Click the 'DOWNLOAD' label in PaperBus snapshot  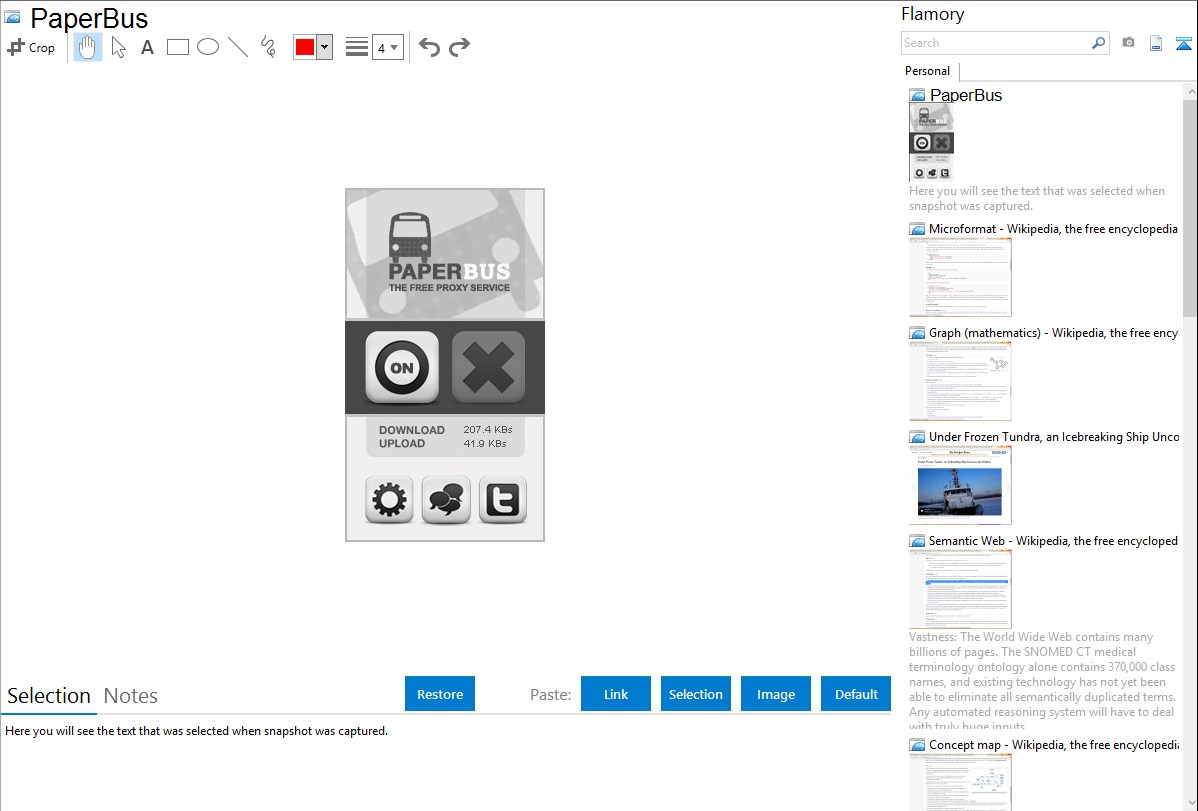click(411, 430)
